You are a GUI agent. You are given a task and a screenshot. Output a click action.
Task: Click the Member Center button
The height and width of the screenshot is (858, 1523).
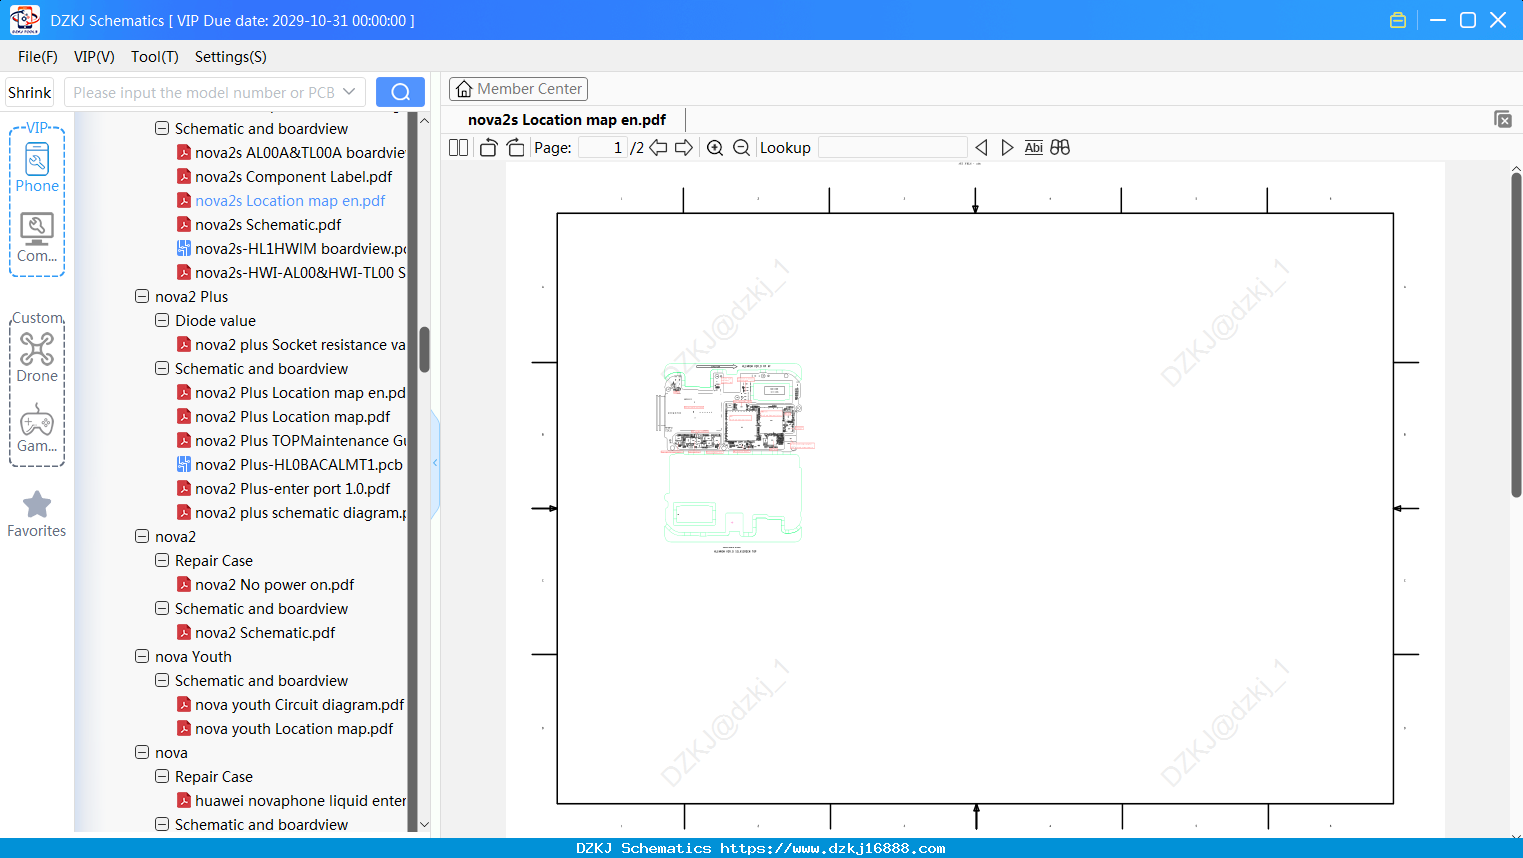coord(518,89)
